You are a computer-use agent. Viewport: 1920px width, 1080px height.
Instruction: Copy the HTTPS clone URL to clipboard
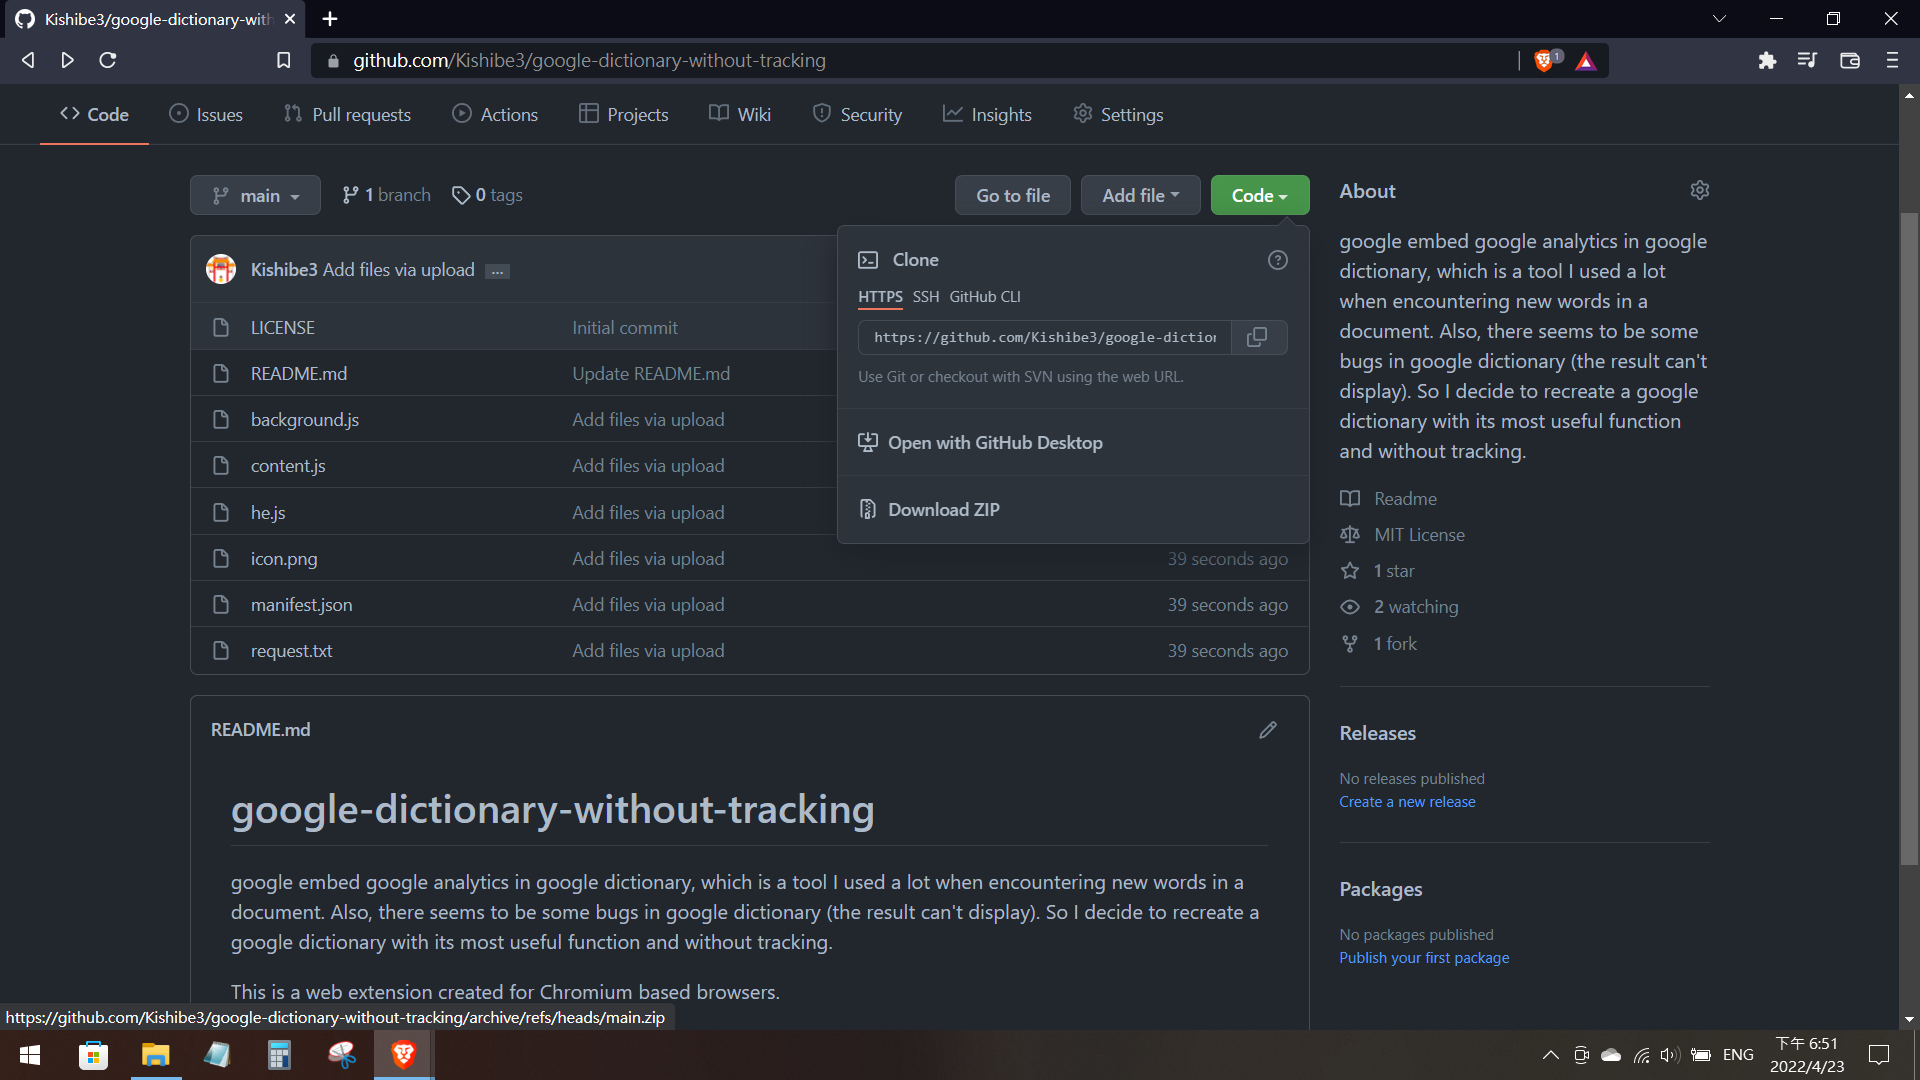(1257, 337)
